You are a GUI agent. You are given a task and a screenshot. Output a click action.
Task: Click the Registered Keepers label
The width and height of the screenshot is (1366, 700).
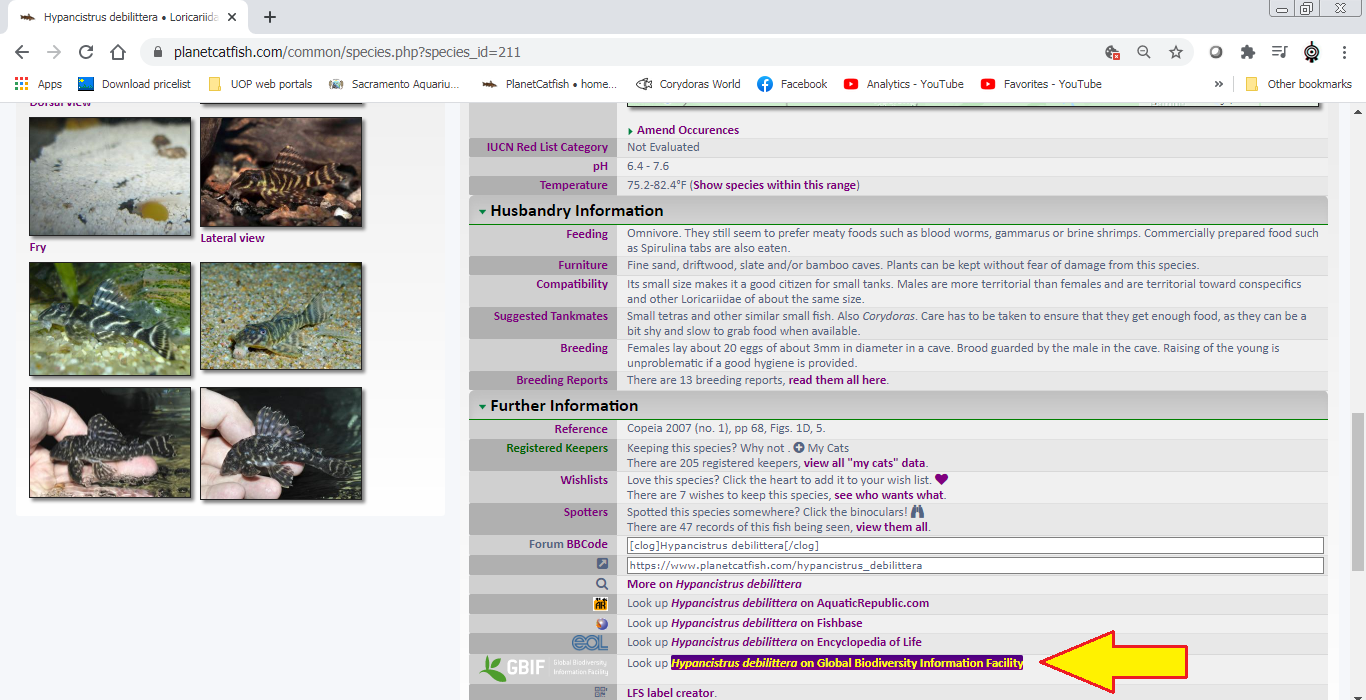pyautogui.click(x=557, y=448)
